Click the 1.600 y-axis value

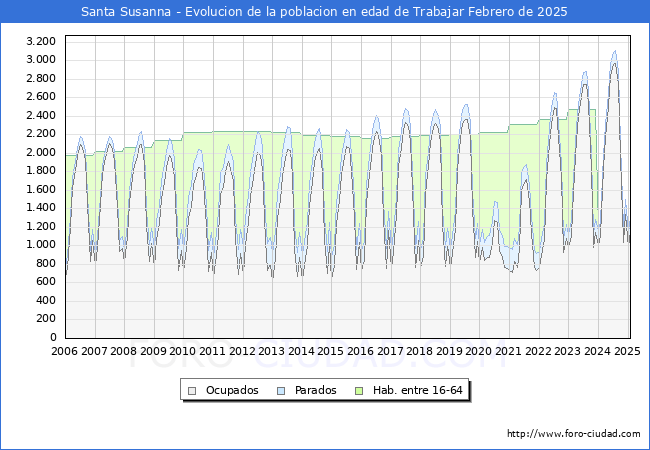(41, 189)
